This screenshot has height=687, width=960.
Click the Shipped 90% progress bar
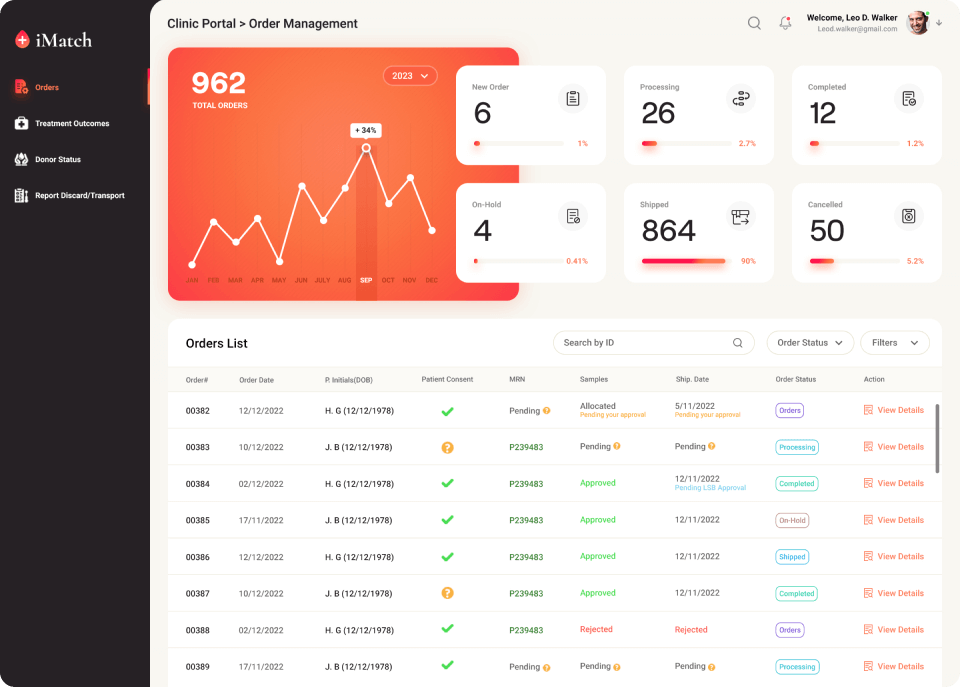686,261
